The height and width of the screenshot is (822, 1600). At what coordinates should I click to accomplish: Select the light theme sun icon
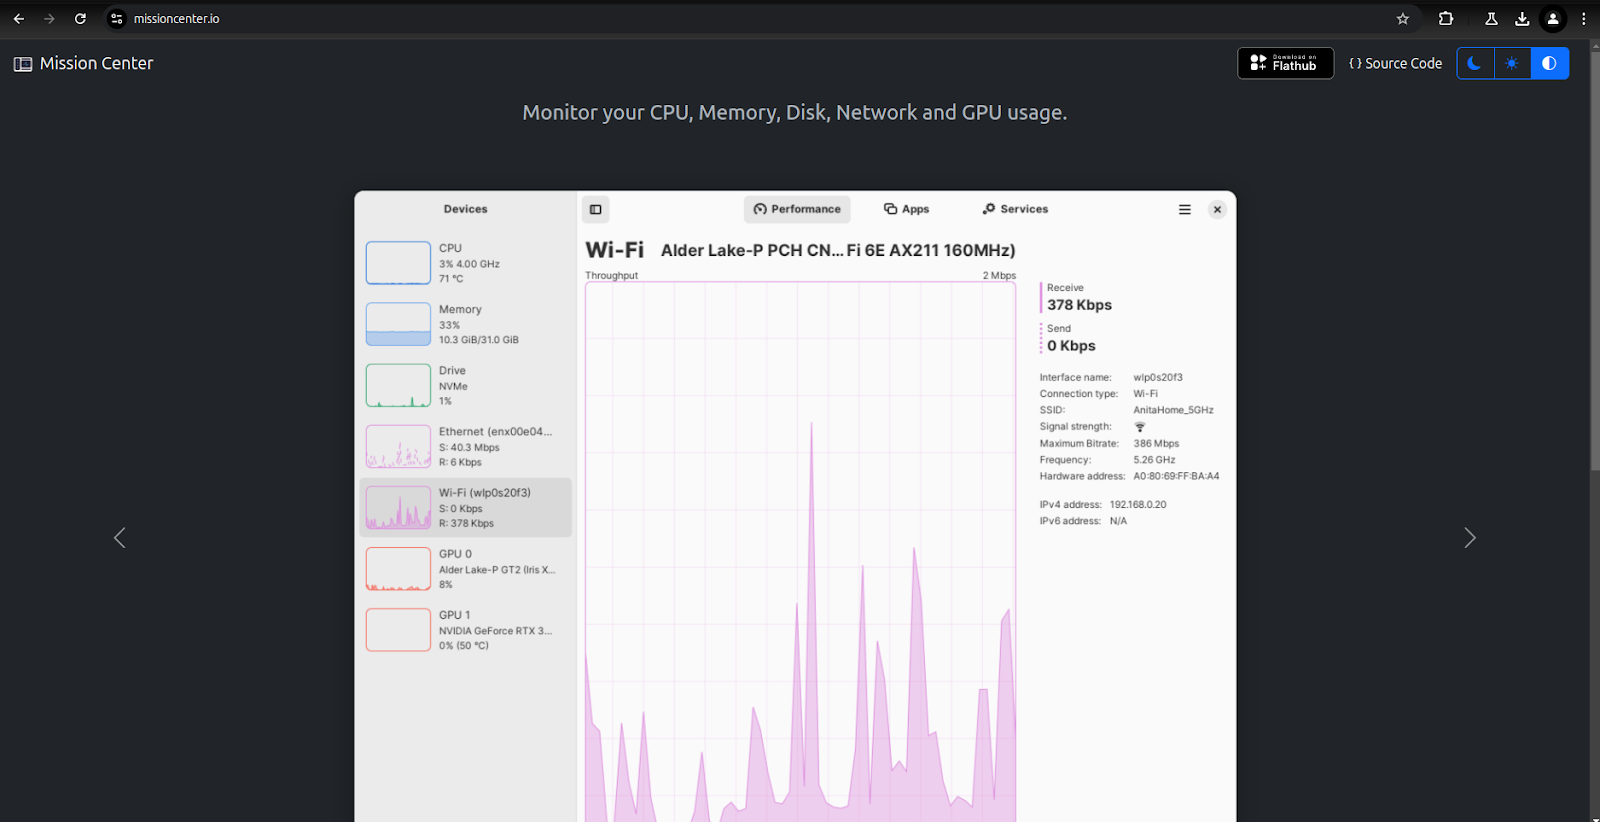1512,63
